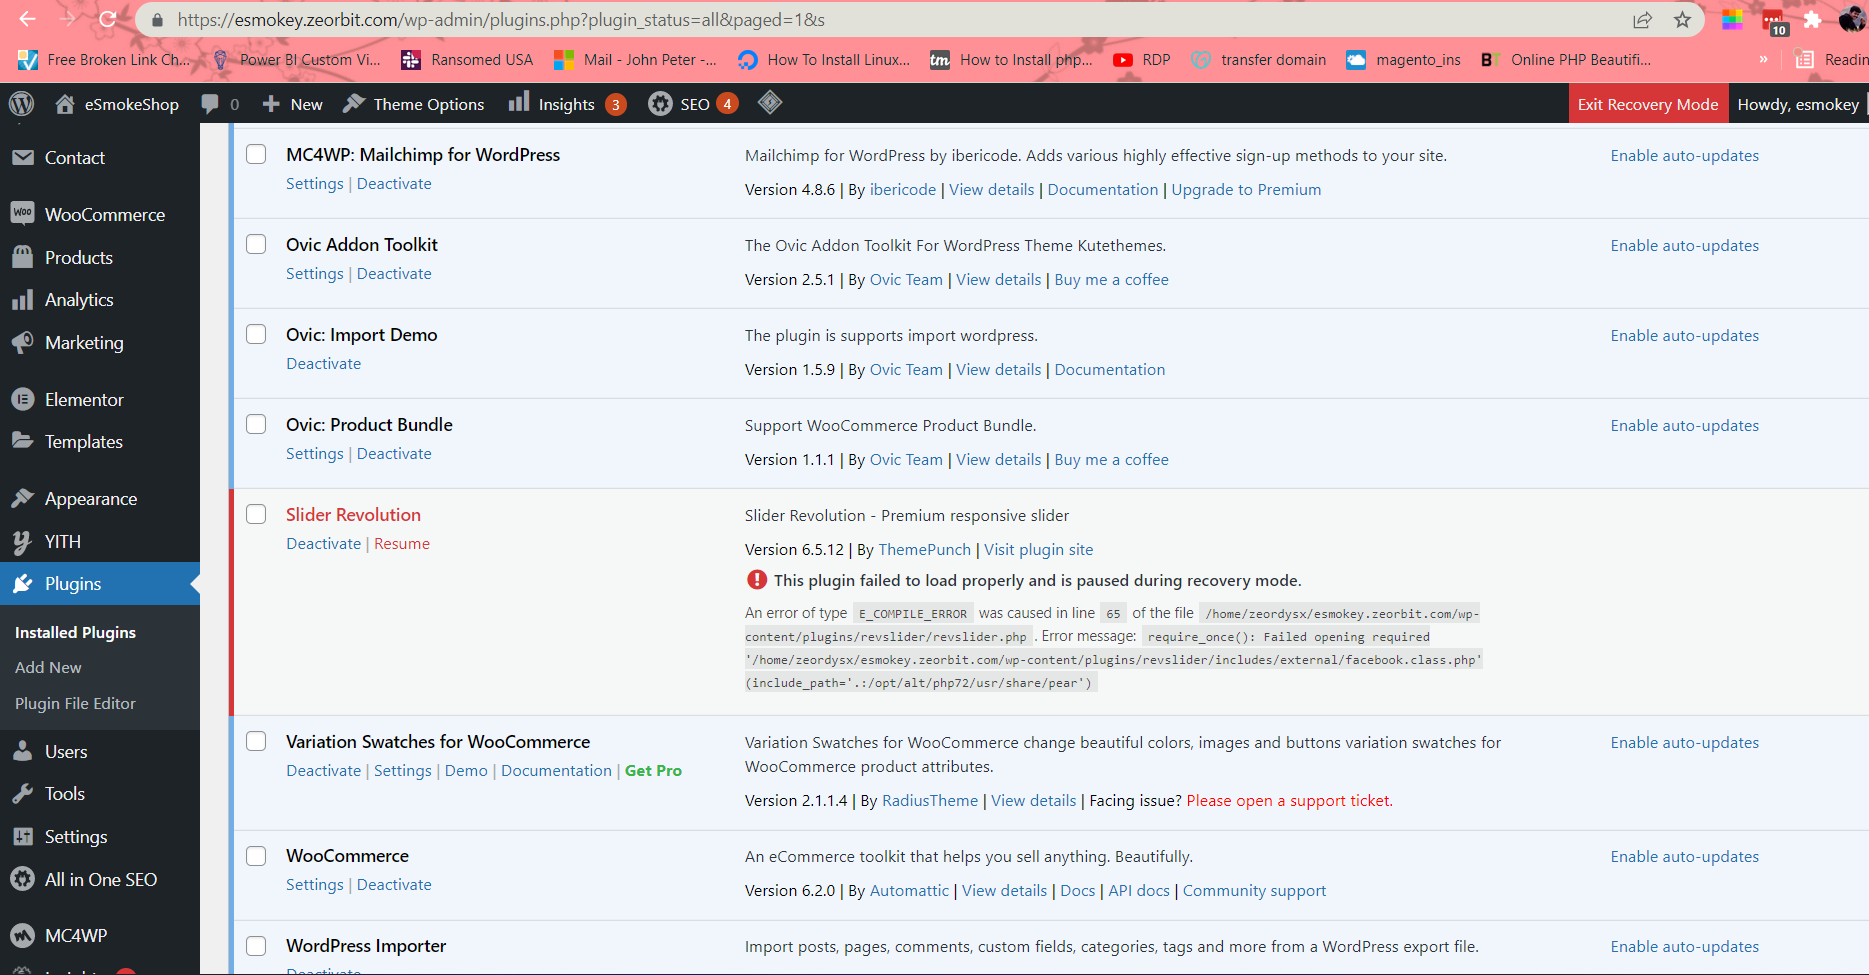Click the All in One SEO gear icon
1869x975 pixels.
point(23,879)
